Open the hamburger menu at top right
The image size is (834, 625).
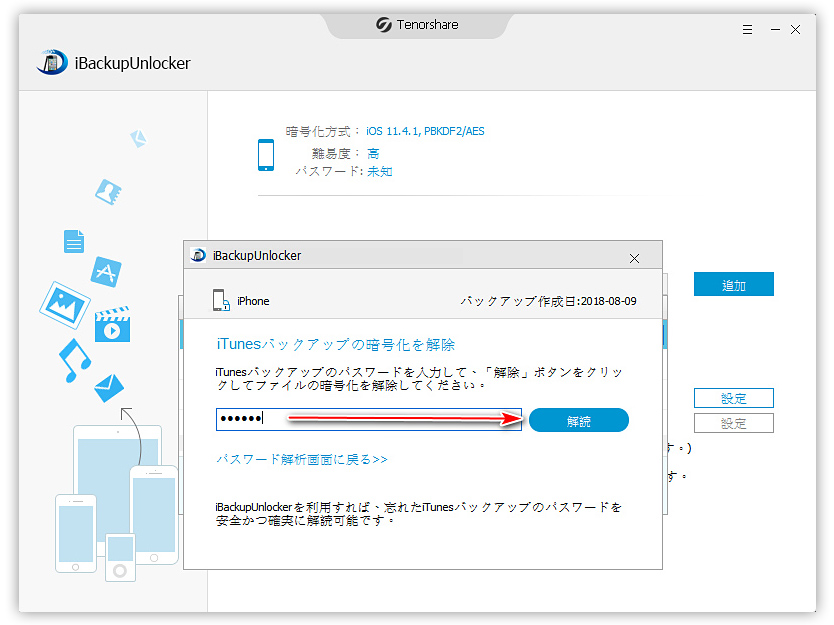(747, 30)
